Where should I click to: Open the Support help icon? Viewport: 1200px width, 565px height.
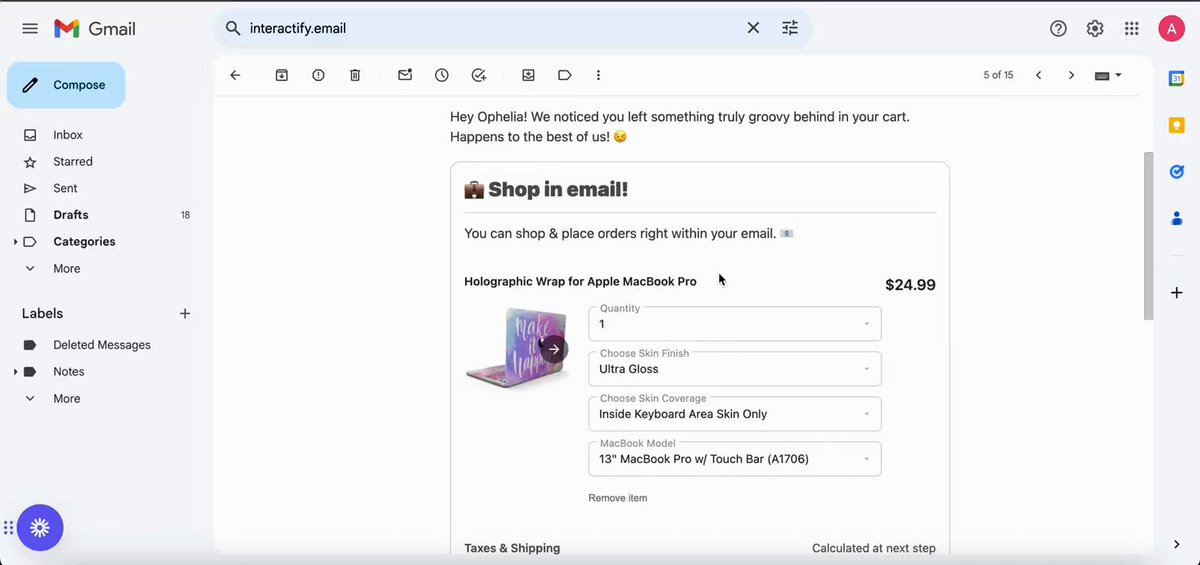tap(1058, 28)
